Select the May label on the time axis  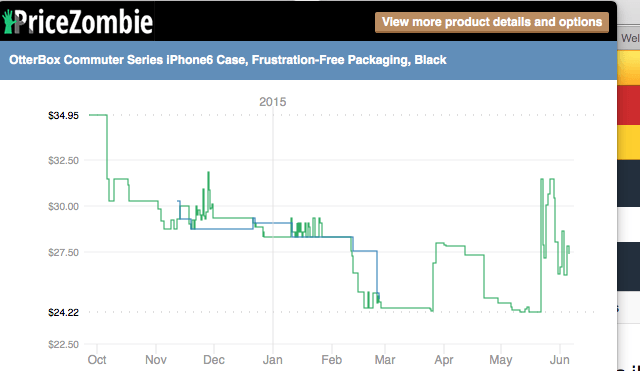(x=501, y=360)
